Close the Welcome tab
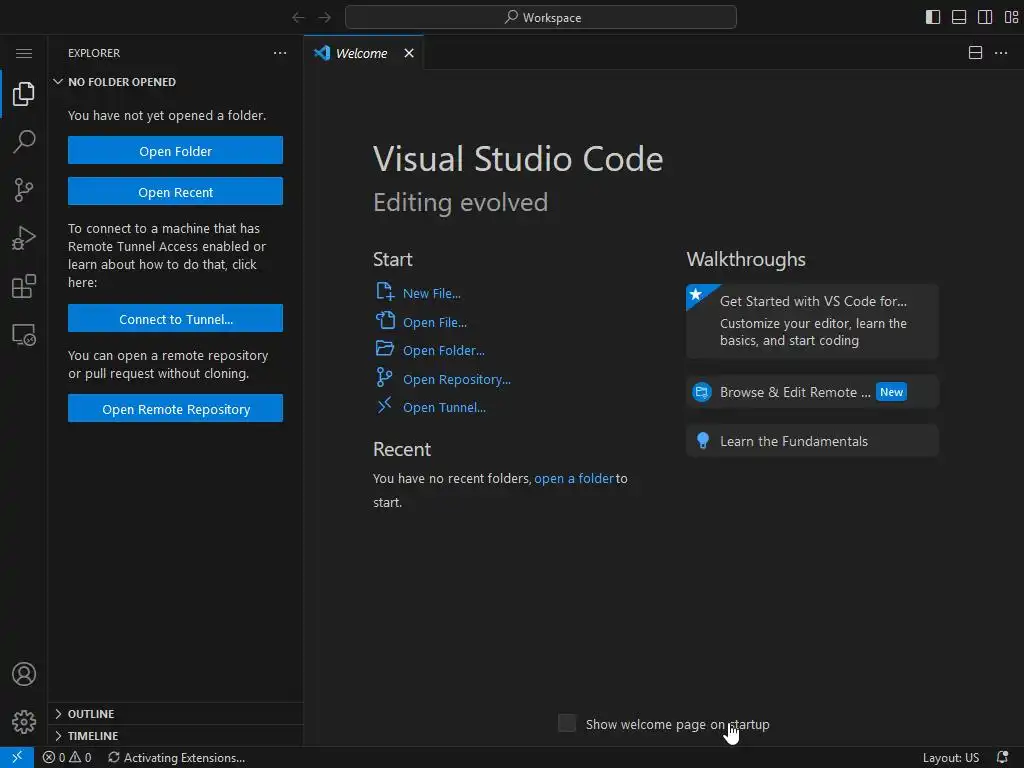 pyautogui.click(x=409, y=53)
